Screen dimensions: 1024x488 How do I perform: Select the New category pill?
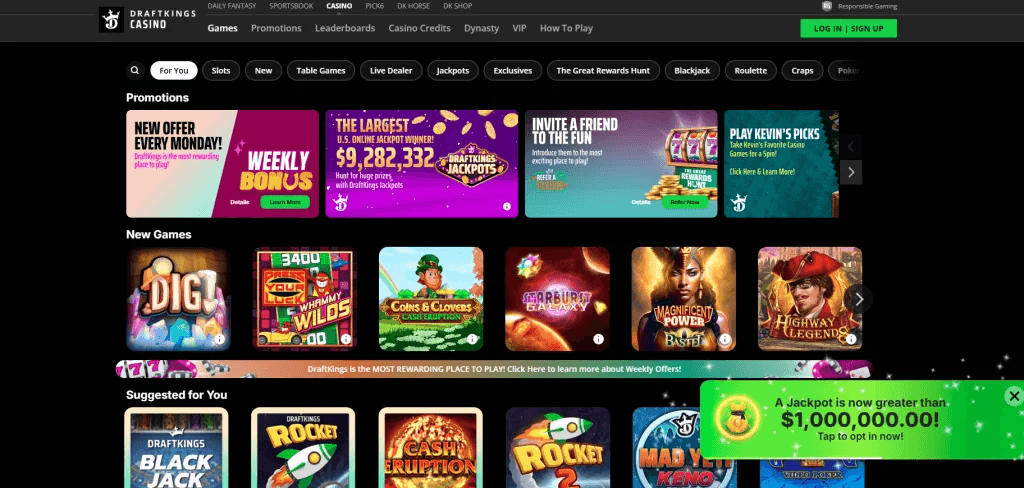click(263, 71)
